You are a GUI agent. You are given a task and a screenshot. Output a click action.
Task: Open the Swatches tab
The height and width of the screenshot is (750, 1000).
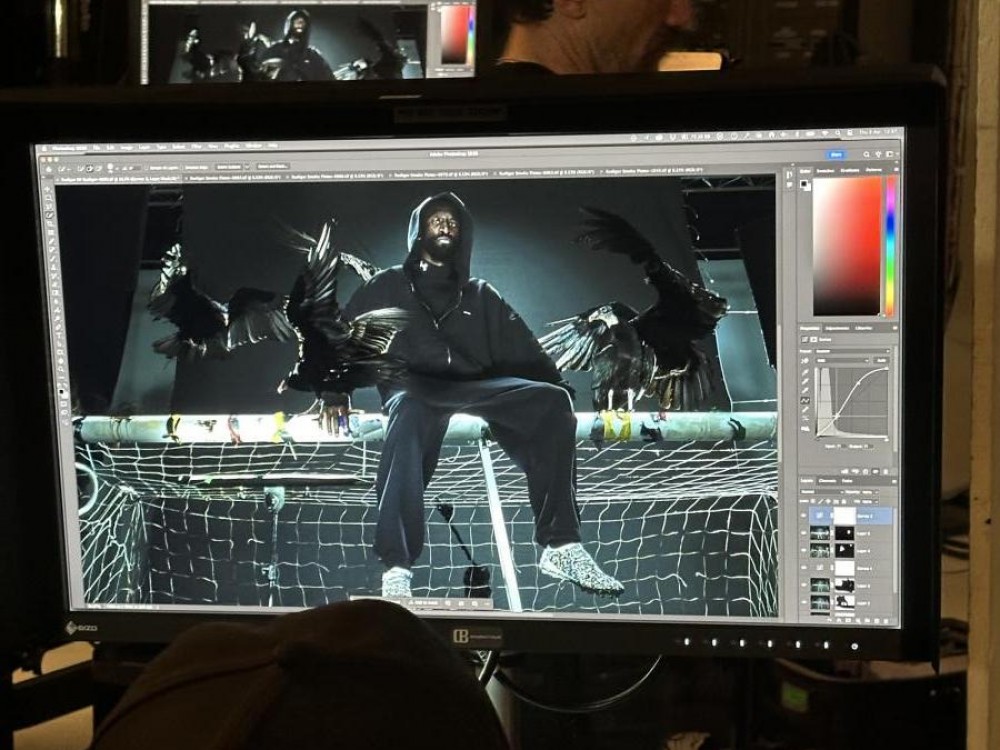click(x=827, y=171)
